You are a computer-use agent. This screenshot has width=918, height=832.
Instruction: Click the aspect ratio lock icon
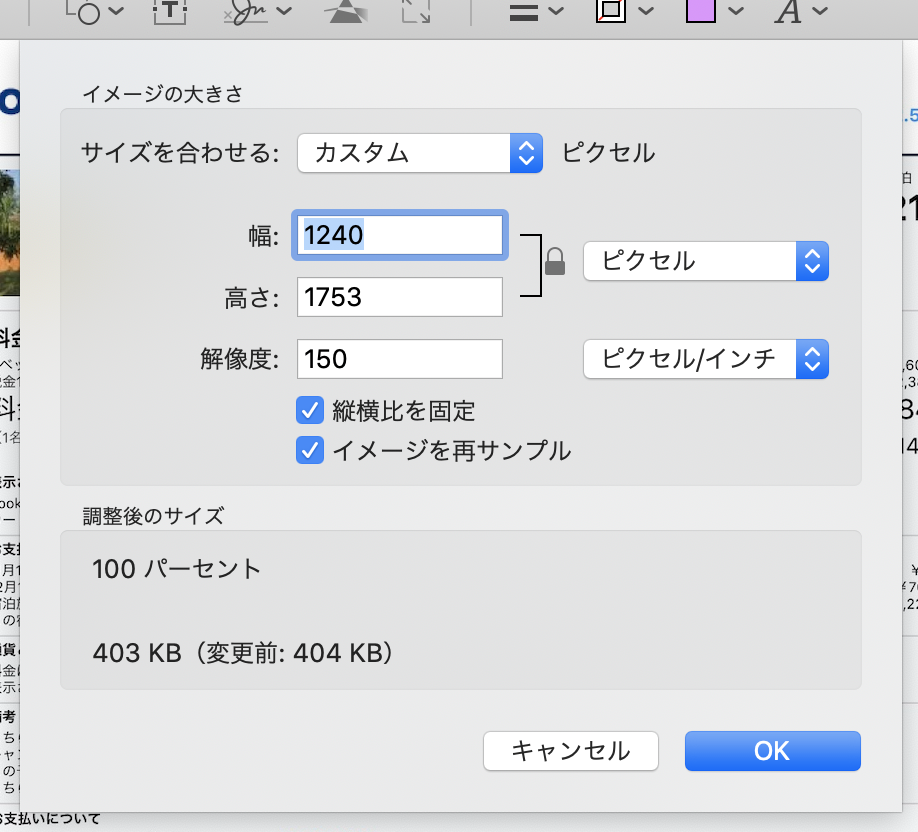pyautogui.click(x=555, y=262)
